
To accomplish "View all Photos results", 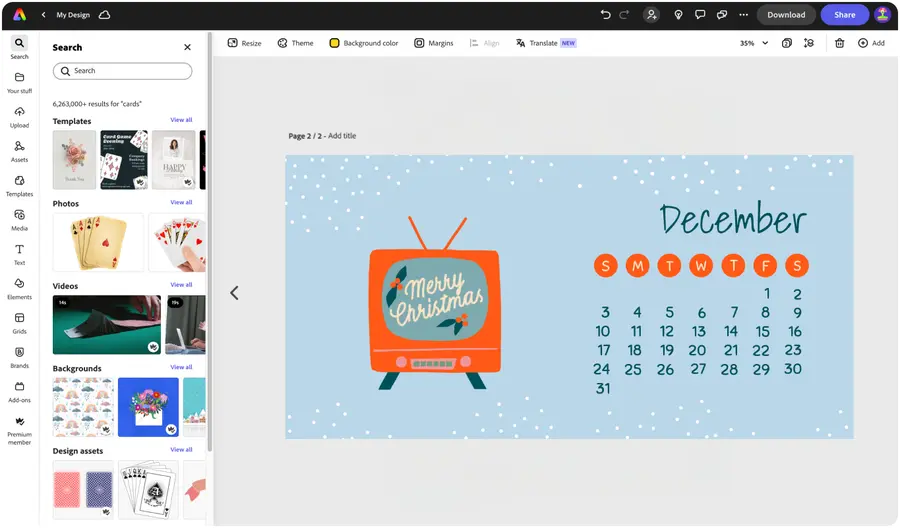I will tap(181, 202).
